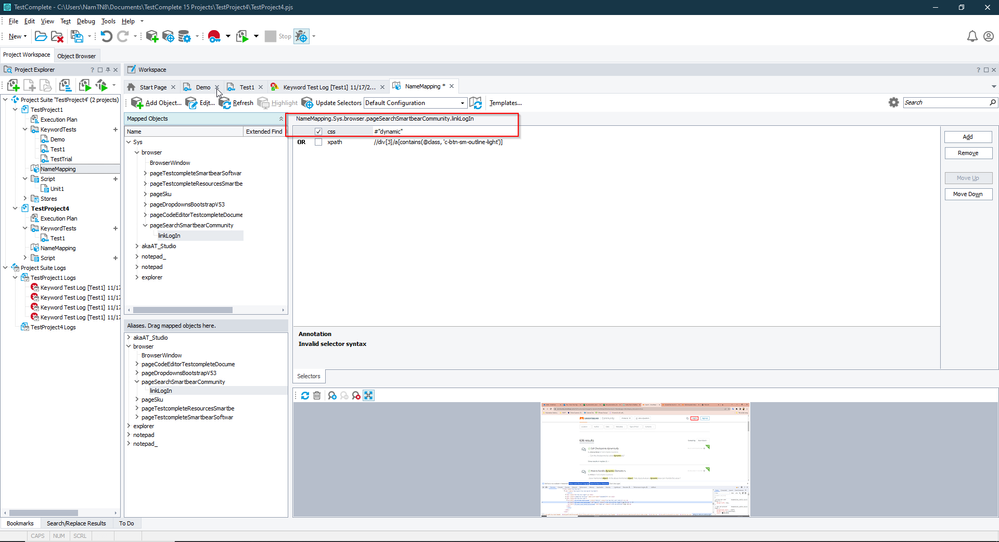Click the fit-to-window icon above screenshot
The width and height of the screenshot is (999, 542).
(369, 396)
